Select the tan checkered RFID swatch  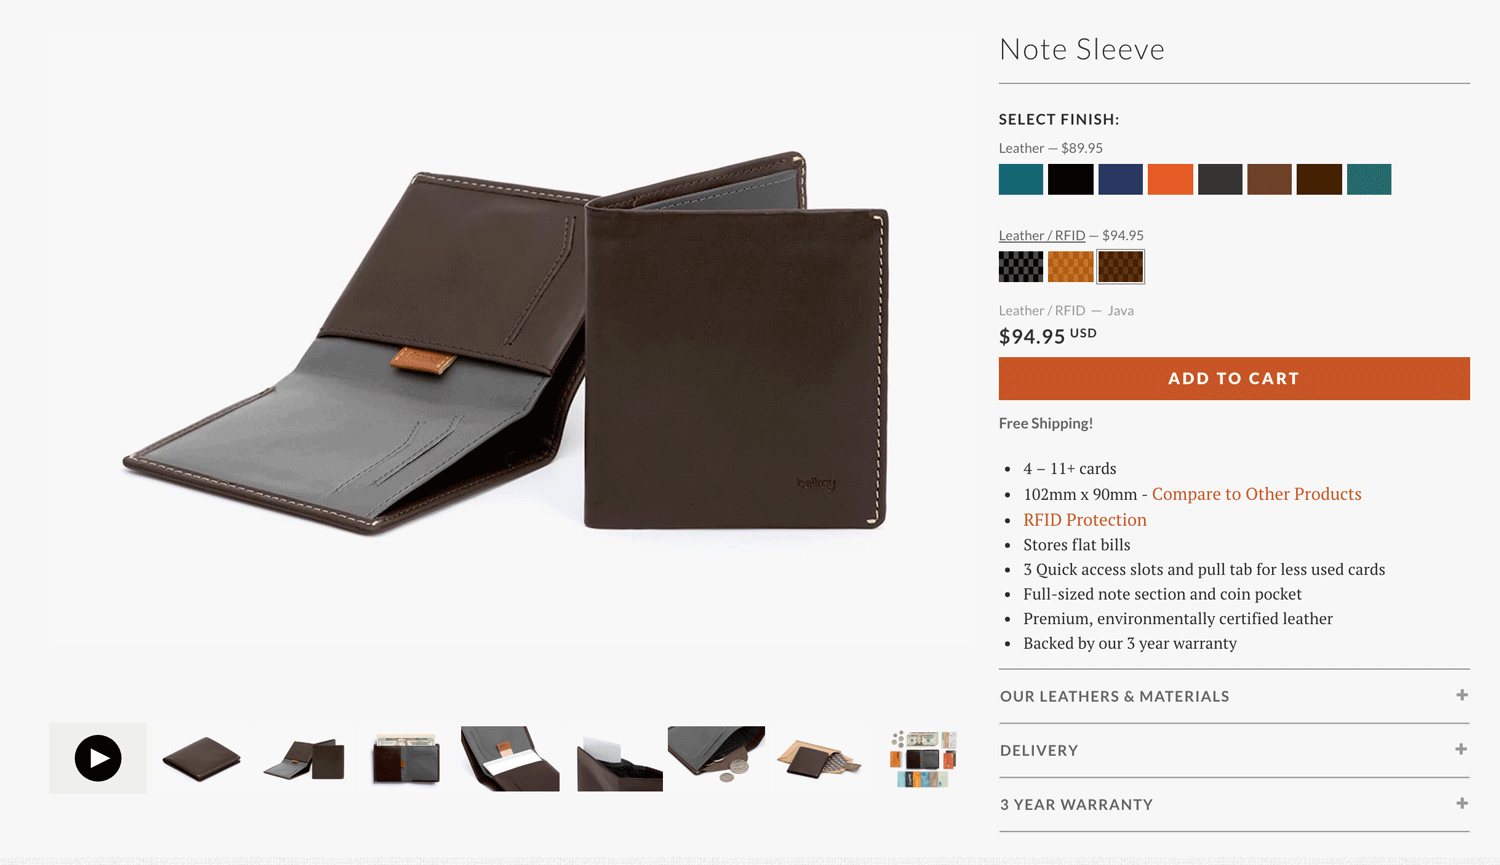tap(1070, 266)
